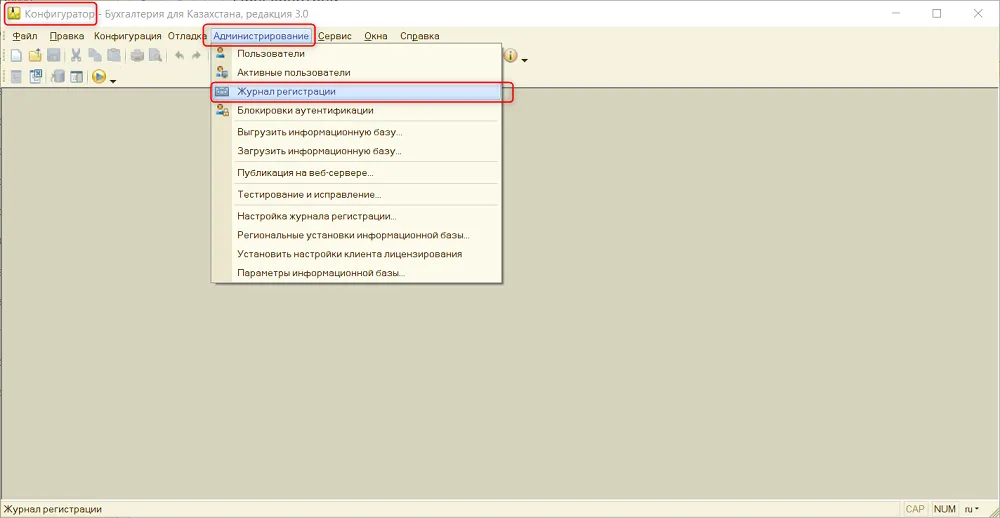
Task: Open the Сервис menu
Action: point(335,36)
